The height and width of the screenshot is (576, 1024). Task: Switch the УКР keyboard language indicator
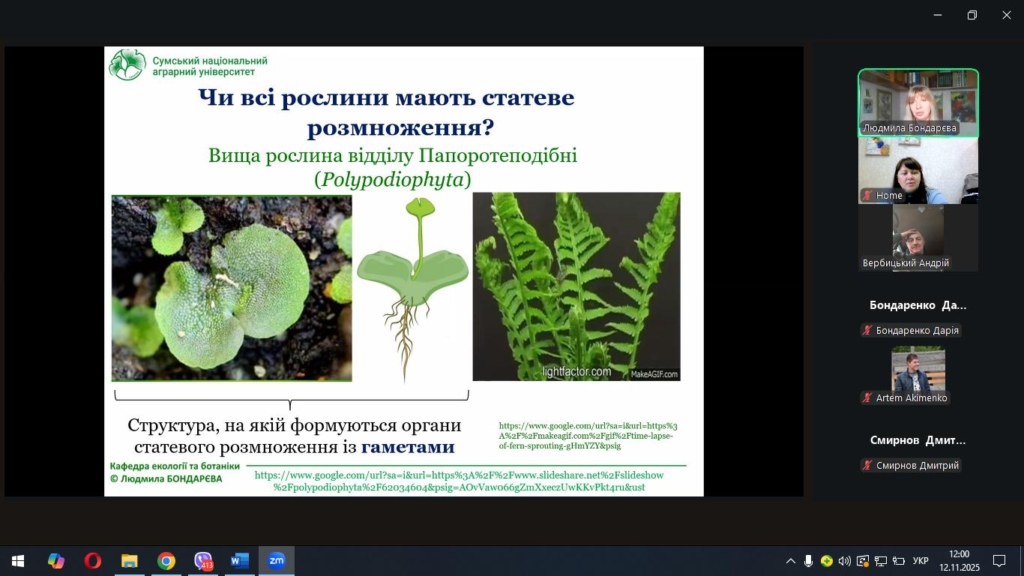pyautogui.click(x=921, y=561)
